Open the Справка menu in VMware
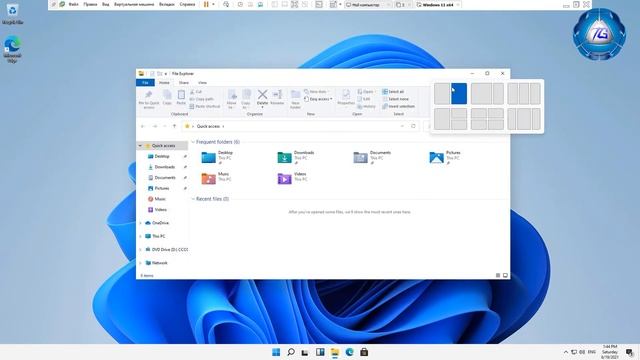 [187, 4]
